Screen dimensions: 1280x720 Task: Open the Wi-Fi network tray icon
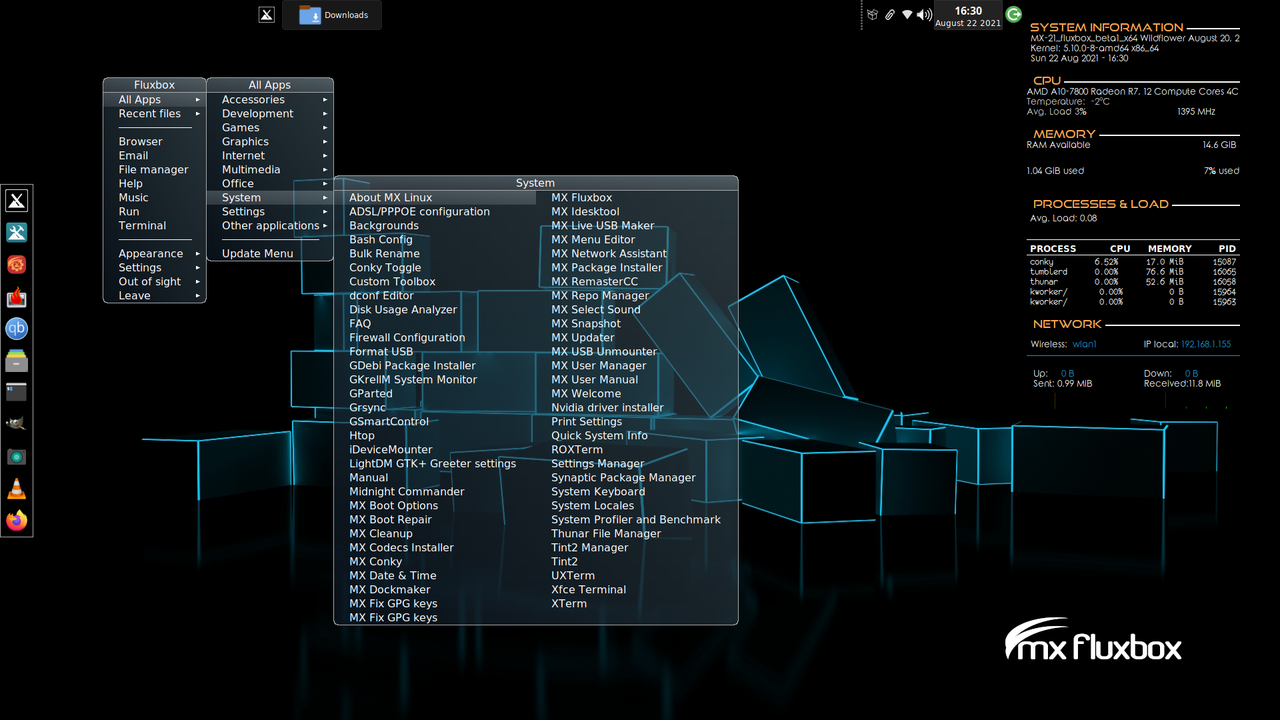pyautogui.click(x=907, y=15)
